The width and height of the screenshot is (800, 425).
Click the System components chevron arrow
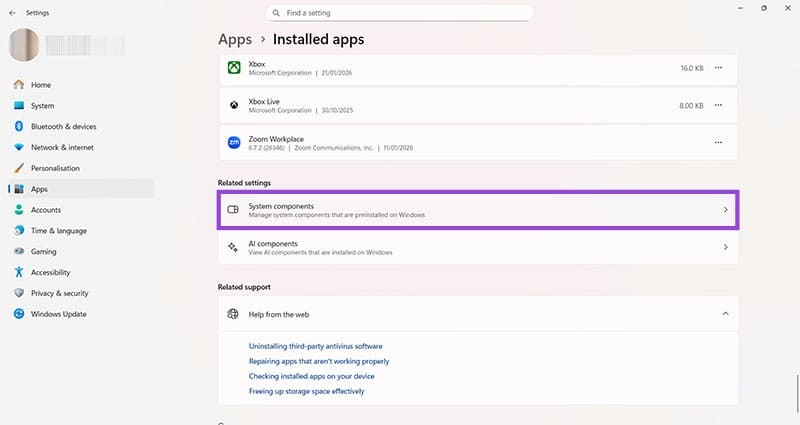[726, 210]
